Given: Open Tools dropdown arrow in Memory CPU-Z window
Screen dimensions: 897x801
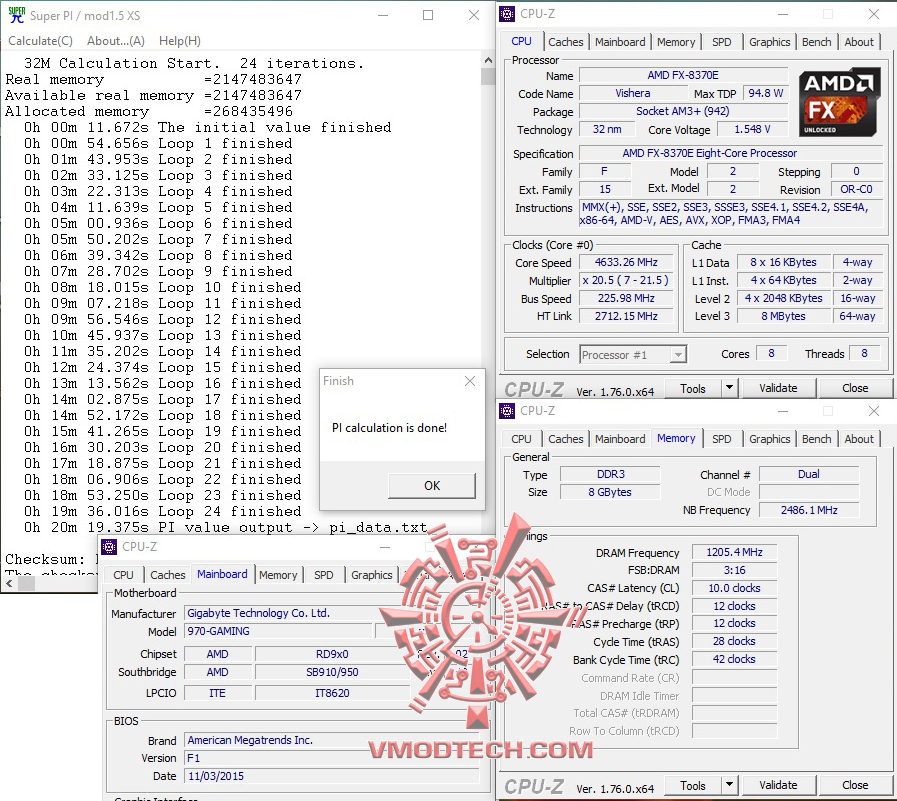Looking at the screenshot, I should (729, 785).
